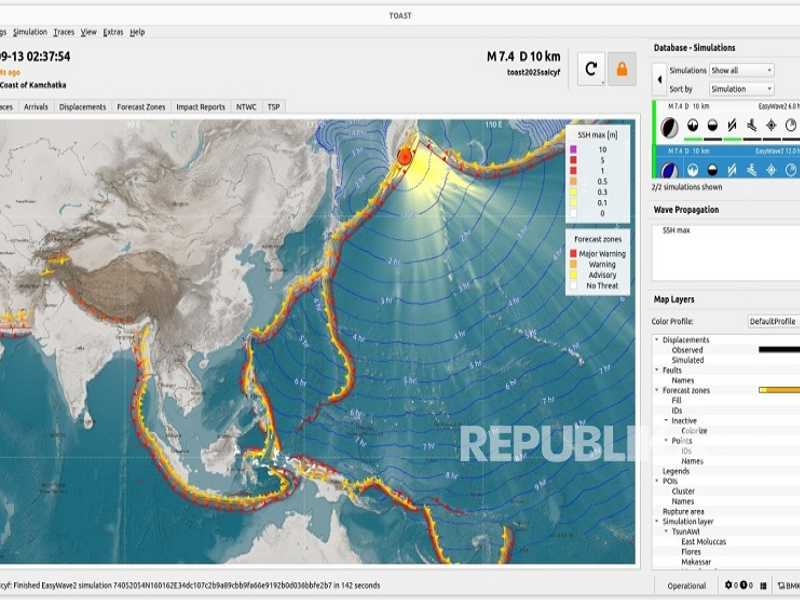This screenshot has width=800, height=600.
Task: Switch to the Forecast Zones tab
Action: pyautogui.click(x=141, y=107)
